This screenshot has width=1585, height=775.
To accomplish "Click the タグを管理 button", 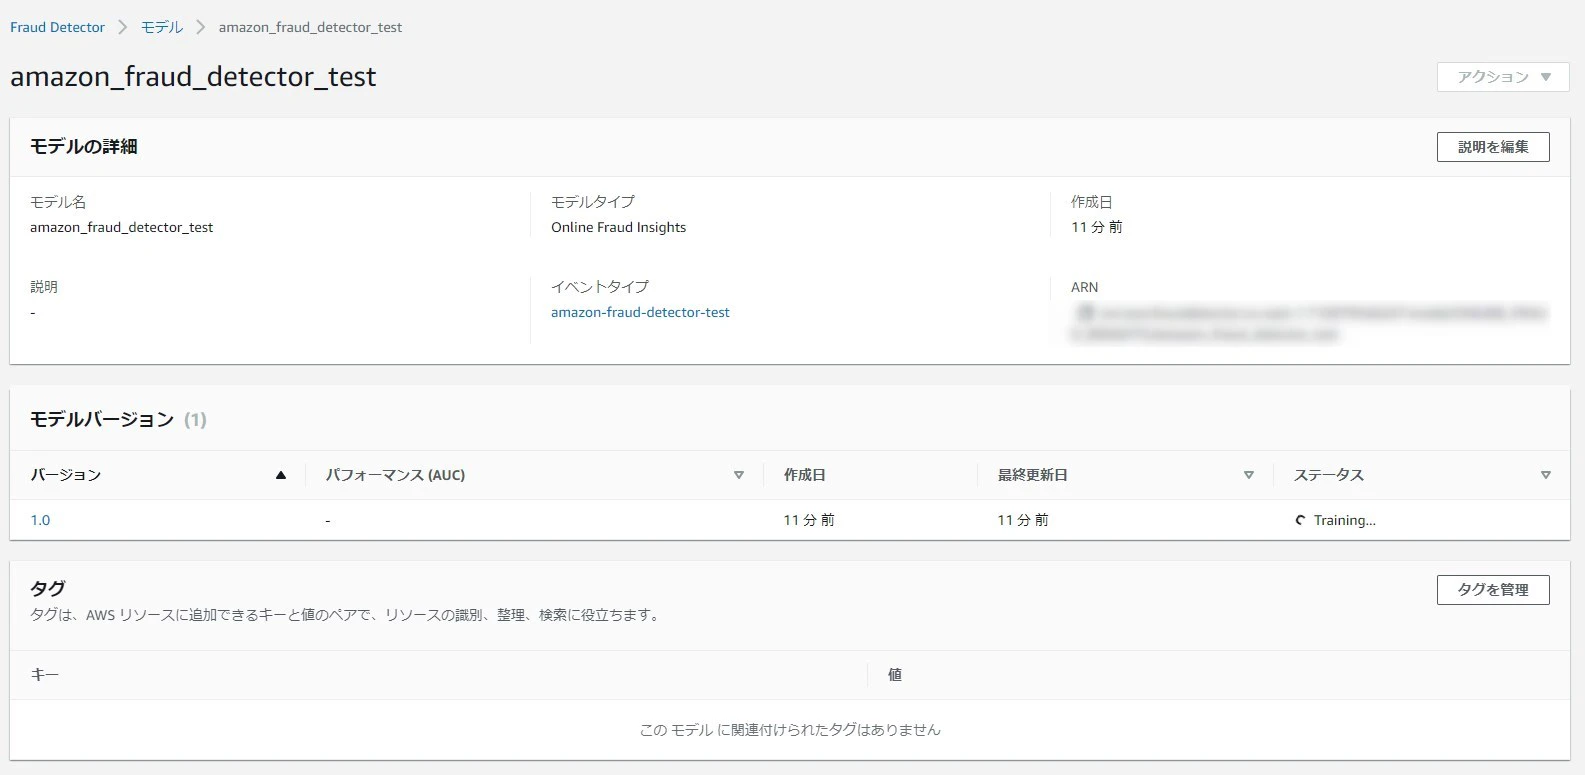I will [1493, 590].
